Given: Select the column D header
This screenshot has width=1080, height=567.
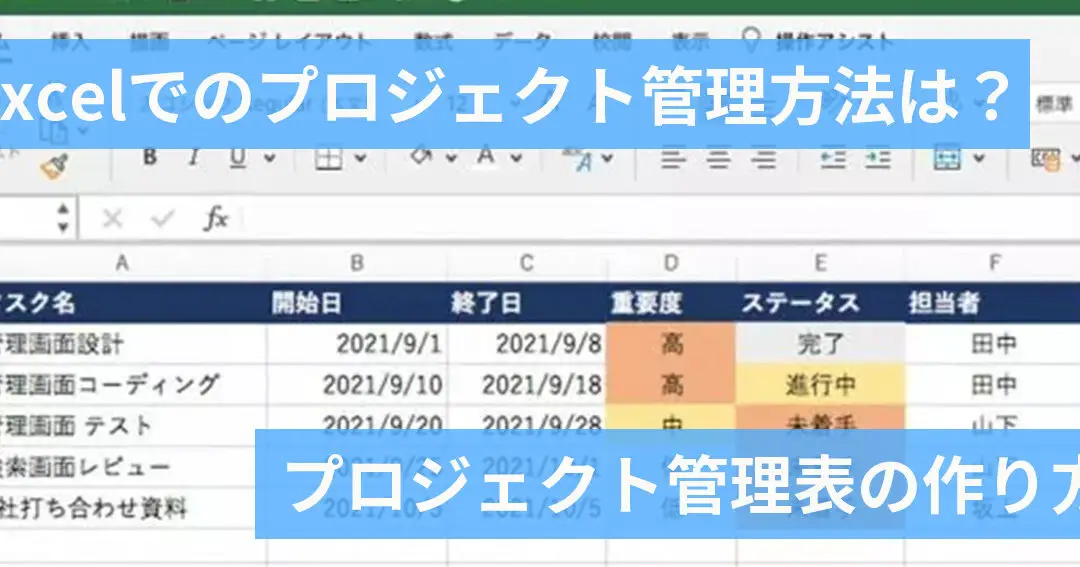Looking at the screenshot, I should [x=671, y=263].
